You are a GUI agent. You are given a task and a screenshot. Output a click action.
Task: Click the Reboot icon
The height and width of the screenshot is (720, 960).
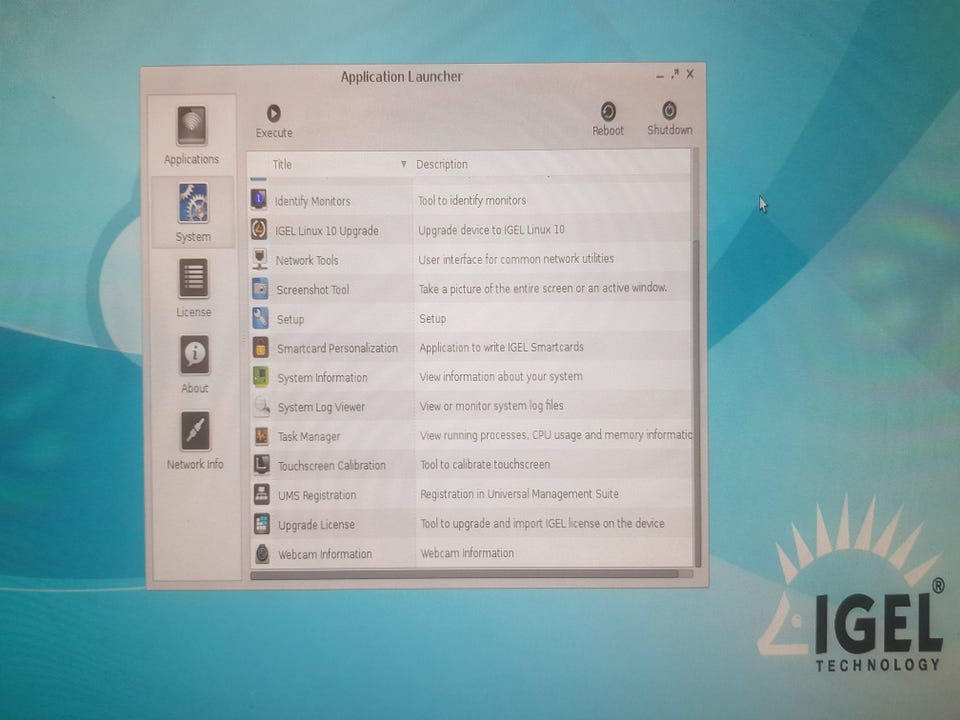[607, 111]
